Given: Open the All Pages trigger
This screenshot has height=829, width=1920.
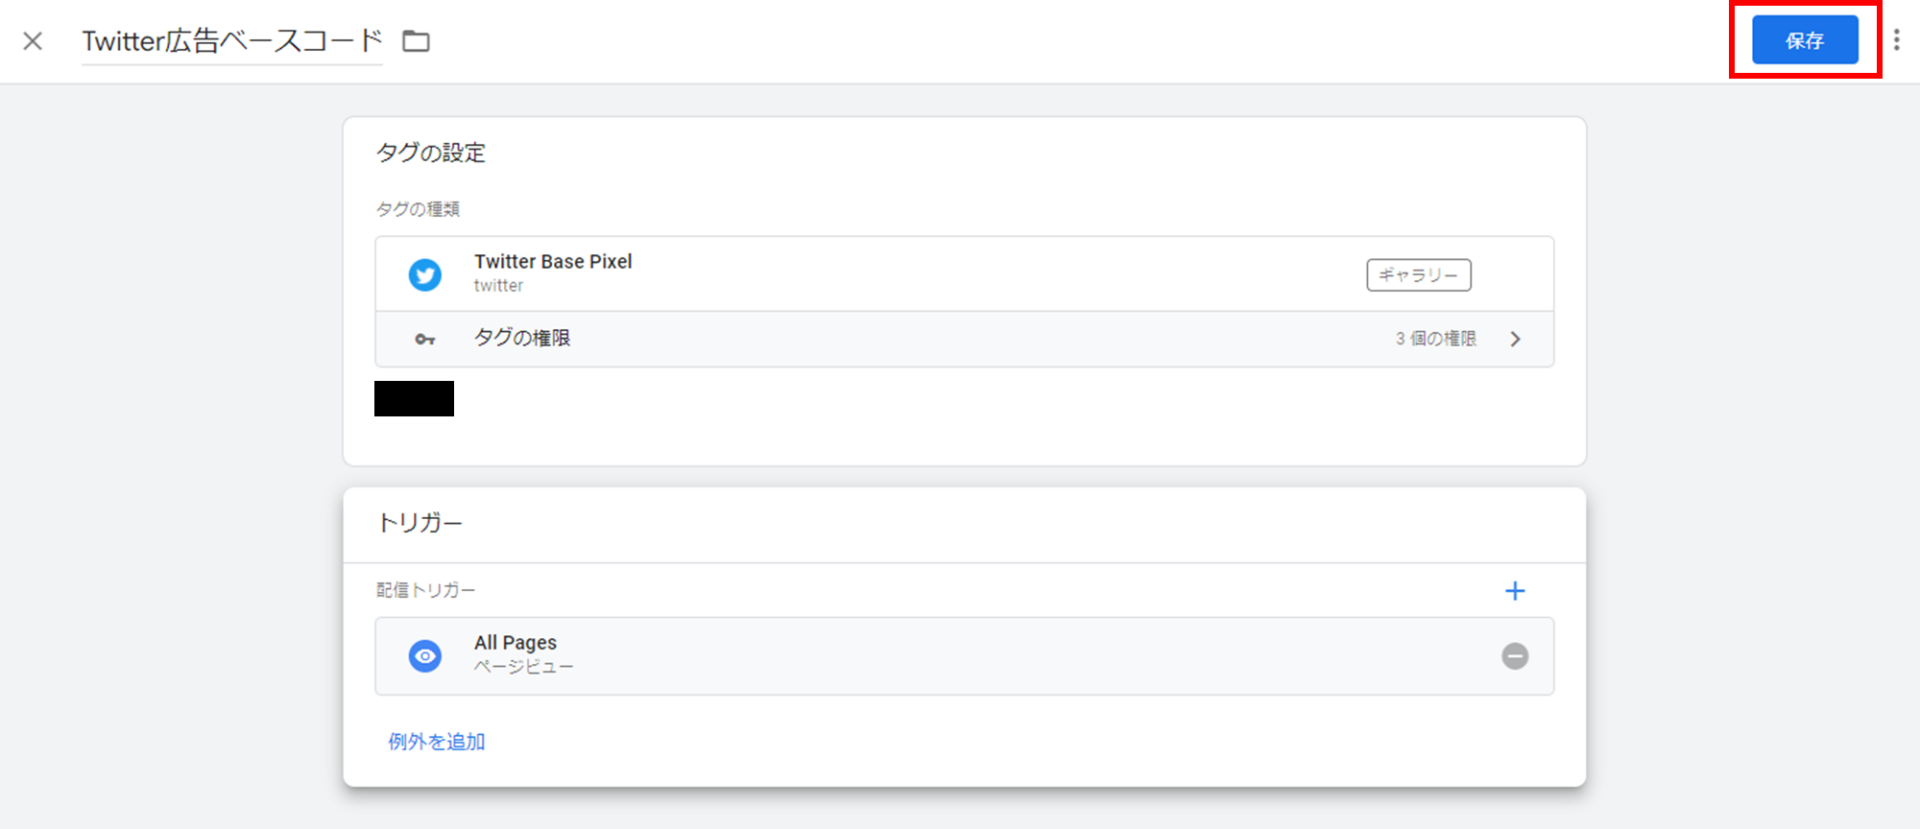Looking at the screenshot, I should pos(964,656).
